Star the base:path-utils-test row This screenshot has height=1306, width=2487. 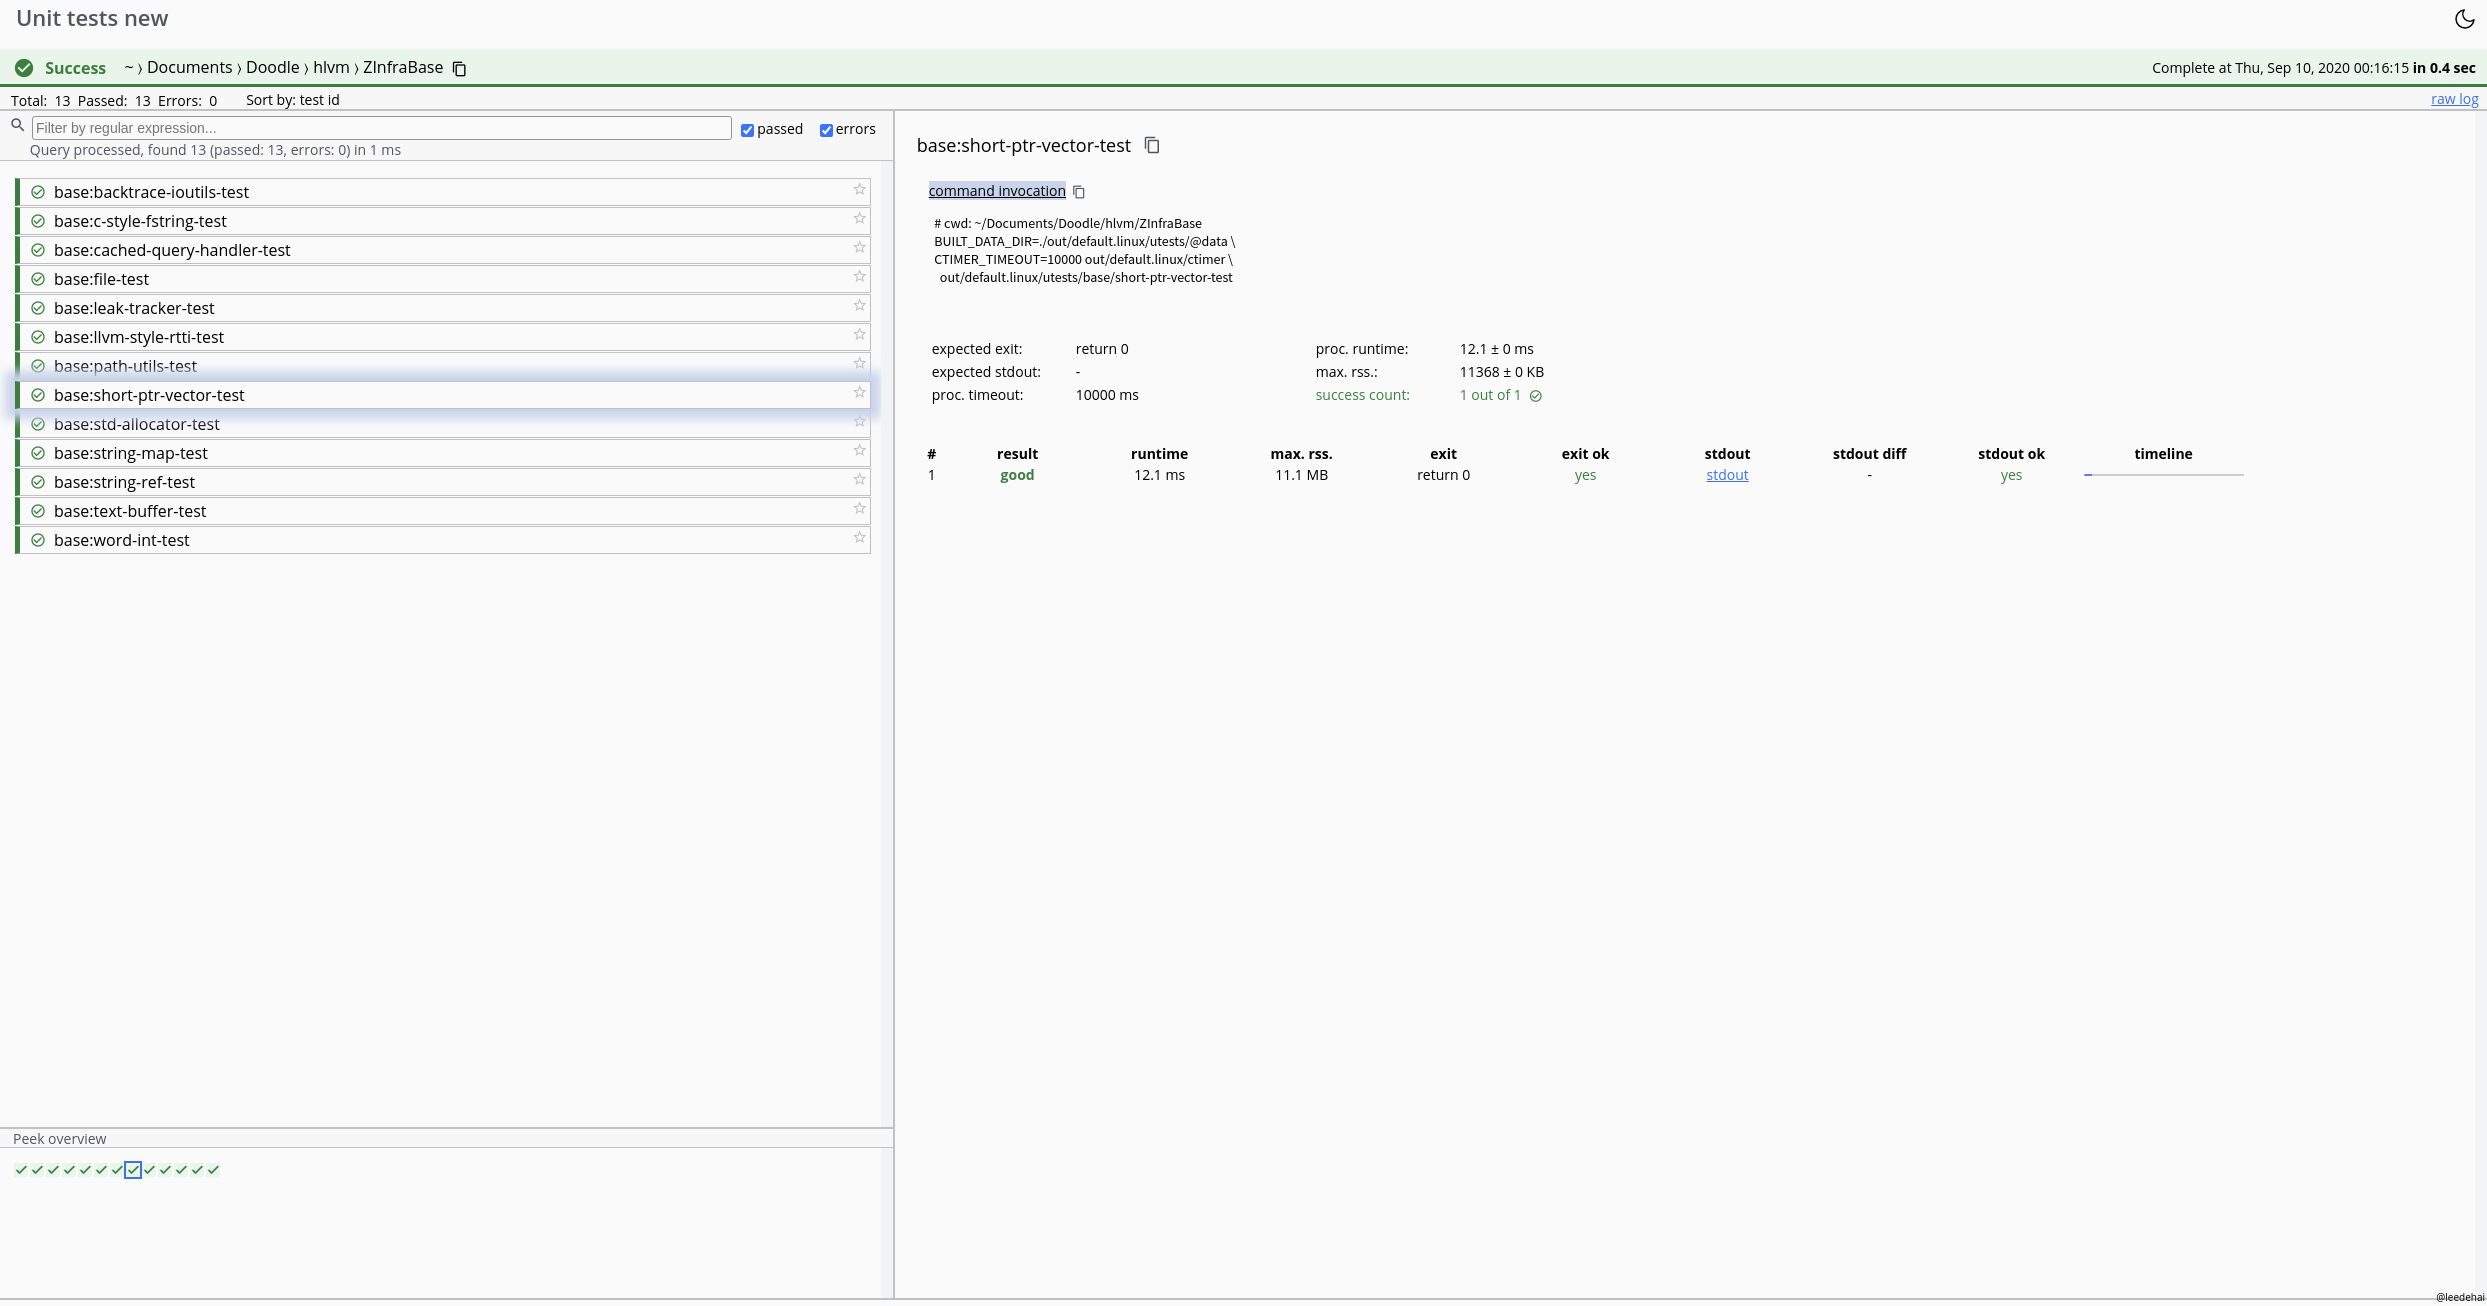(859, 363)
